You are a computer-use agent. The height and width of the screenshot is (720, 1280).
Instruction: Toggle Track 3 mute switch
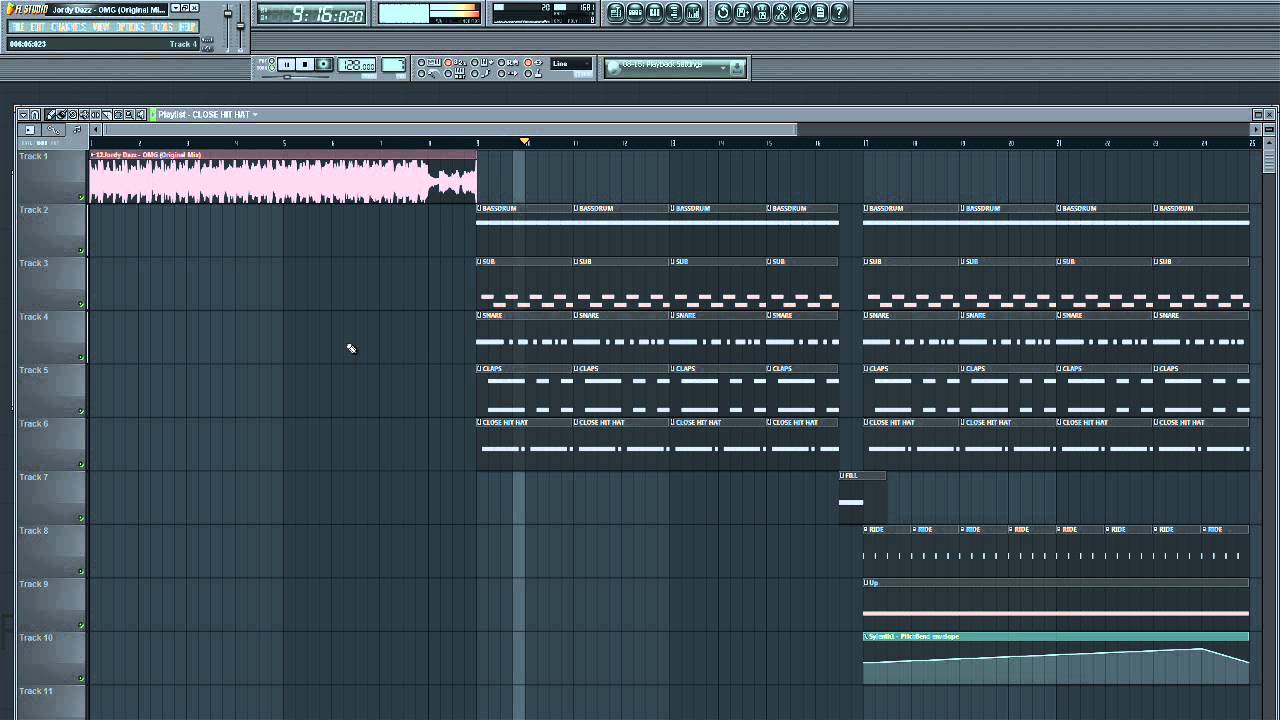click(x=82, y=304)
